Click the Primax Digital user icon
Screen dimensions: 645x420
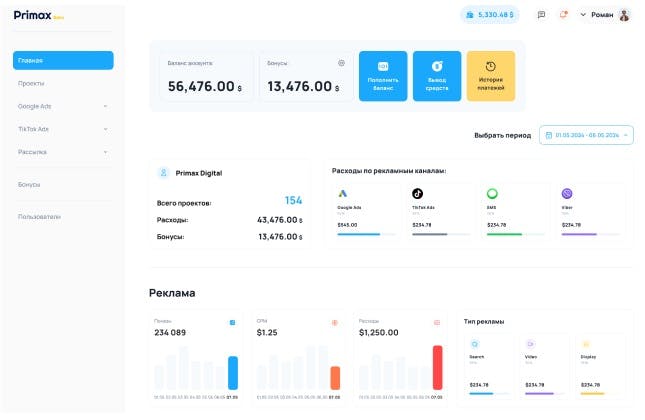(163, 173)
